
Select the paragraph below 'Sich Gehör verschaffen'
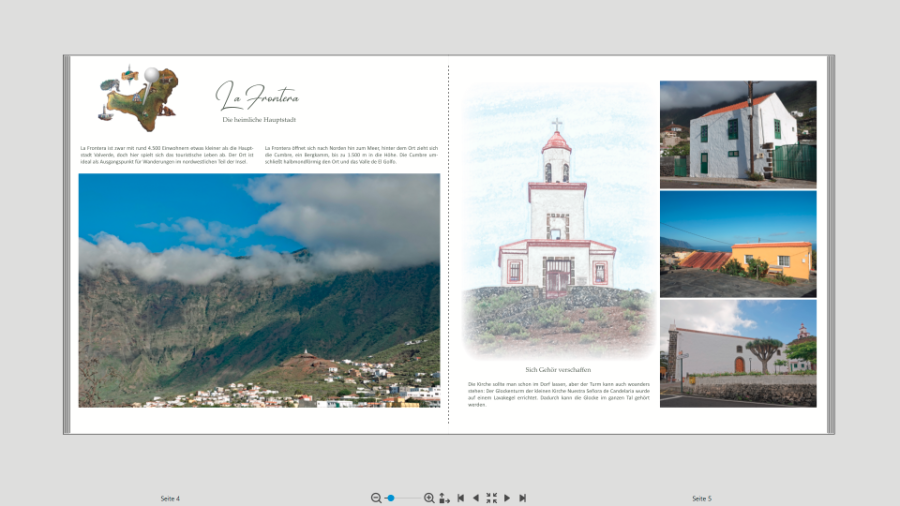[x=558, y=394]
